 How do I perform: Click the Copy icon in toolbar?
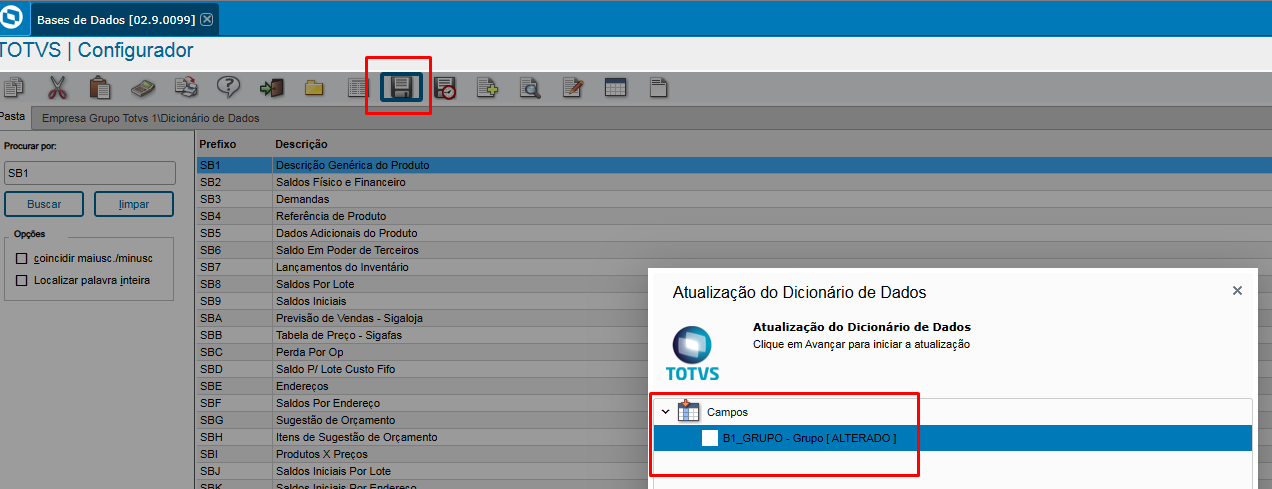click(x=12, y=88)
